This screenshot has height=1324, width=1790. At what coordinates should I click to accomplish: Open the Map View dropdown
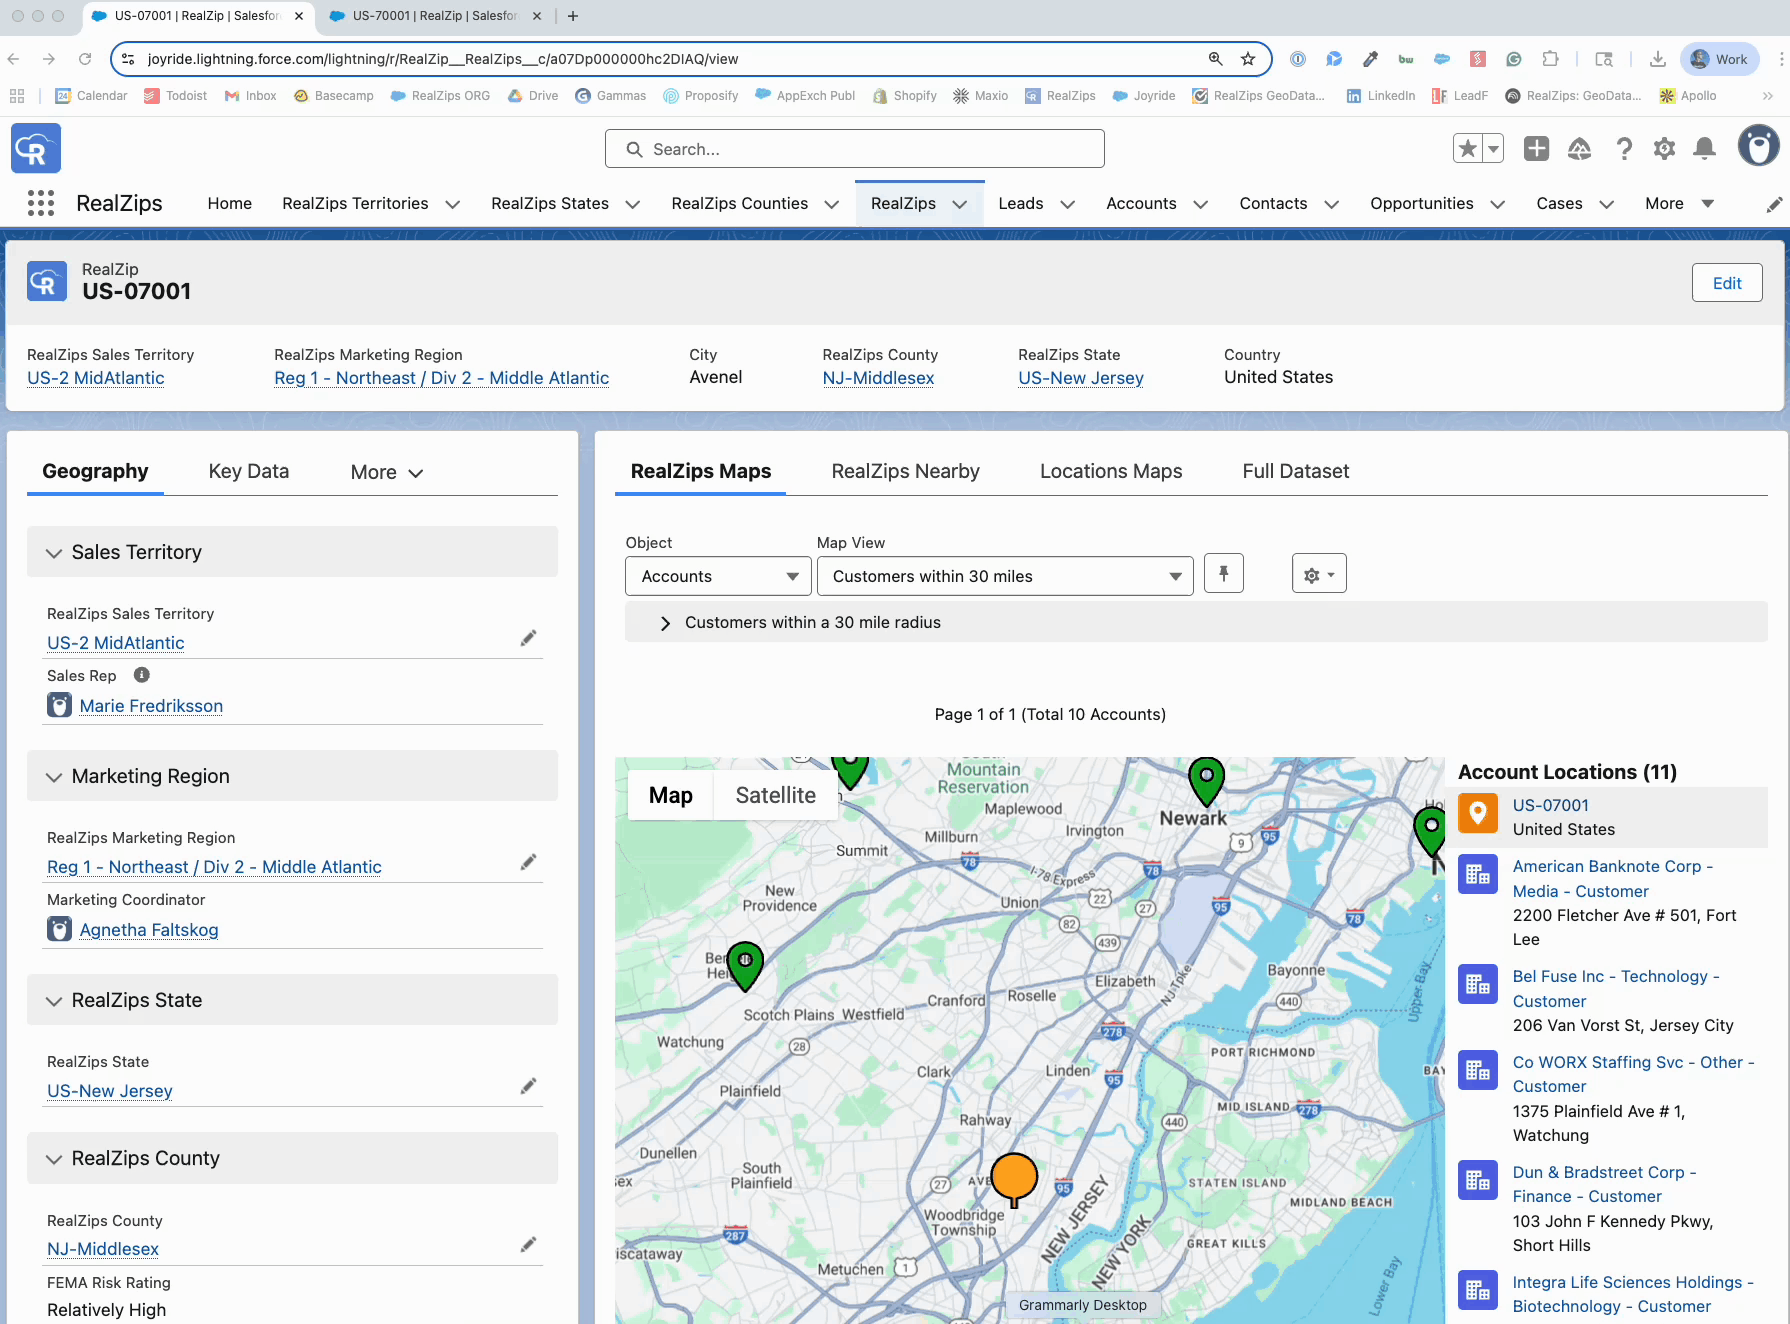click(x=1005, y=576)
